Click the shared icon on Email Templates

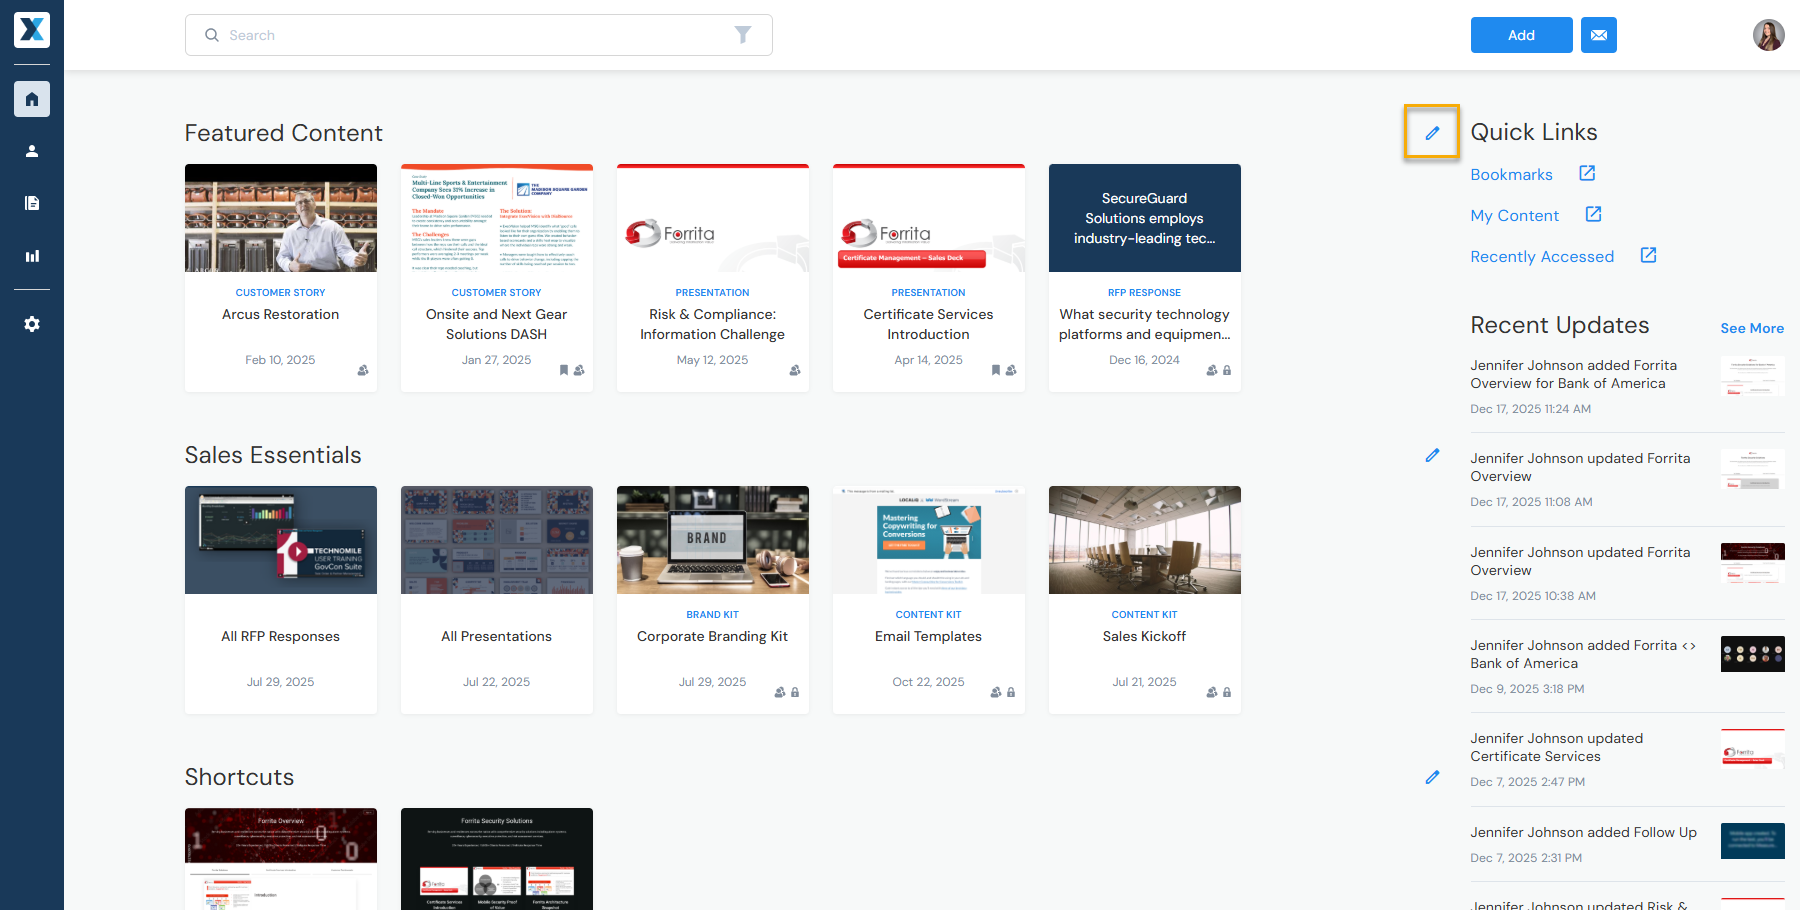point(996,692)
